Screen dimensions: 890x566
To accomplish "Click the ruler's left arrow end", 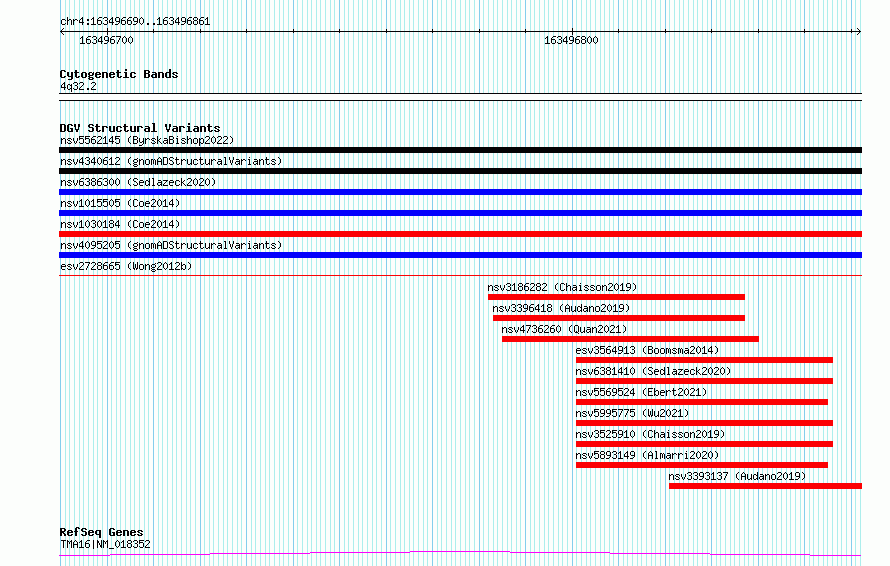I will (x=62, y=32).
